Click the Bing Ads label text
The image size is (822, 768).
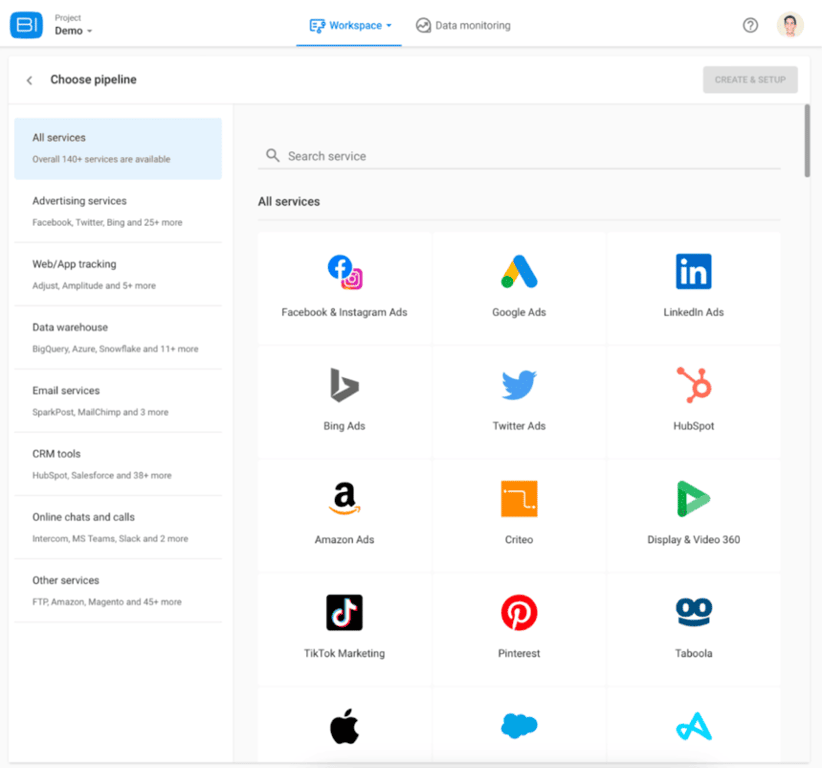point(344,426)
